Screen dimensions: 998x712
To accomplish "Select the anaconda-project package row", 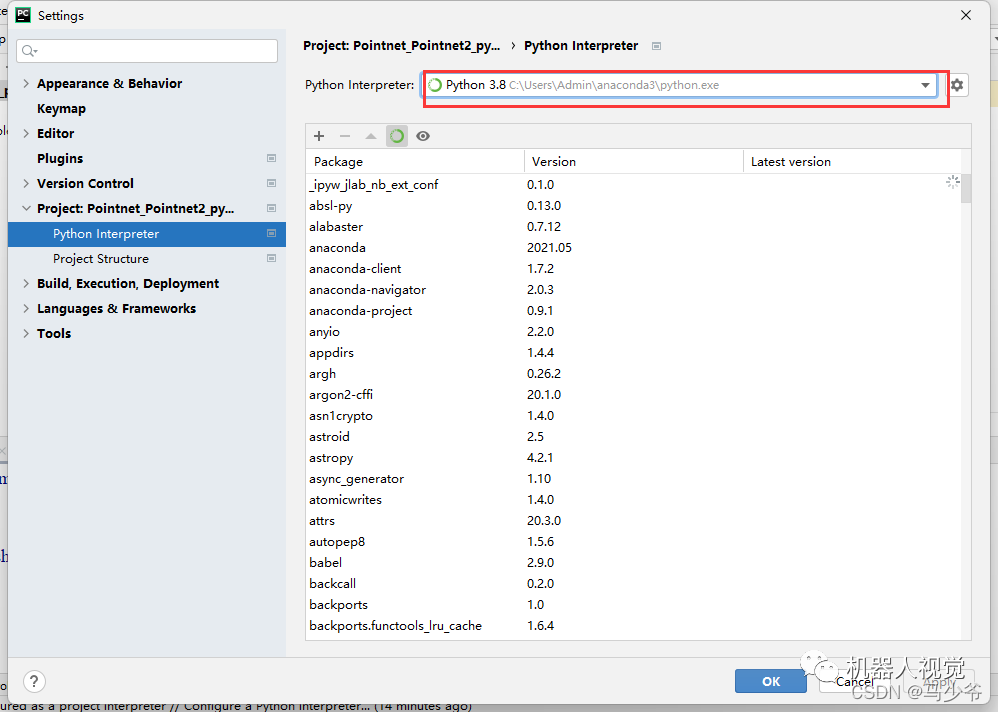I will click(x=633, y=311).
